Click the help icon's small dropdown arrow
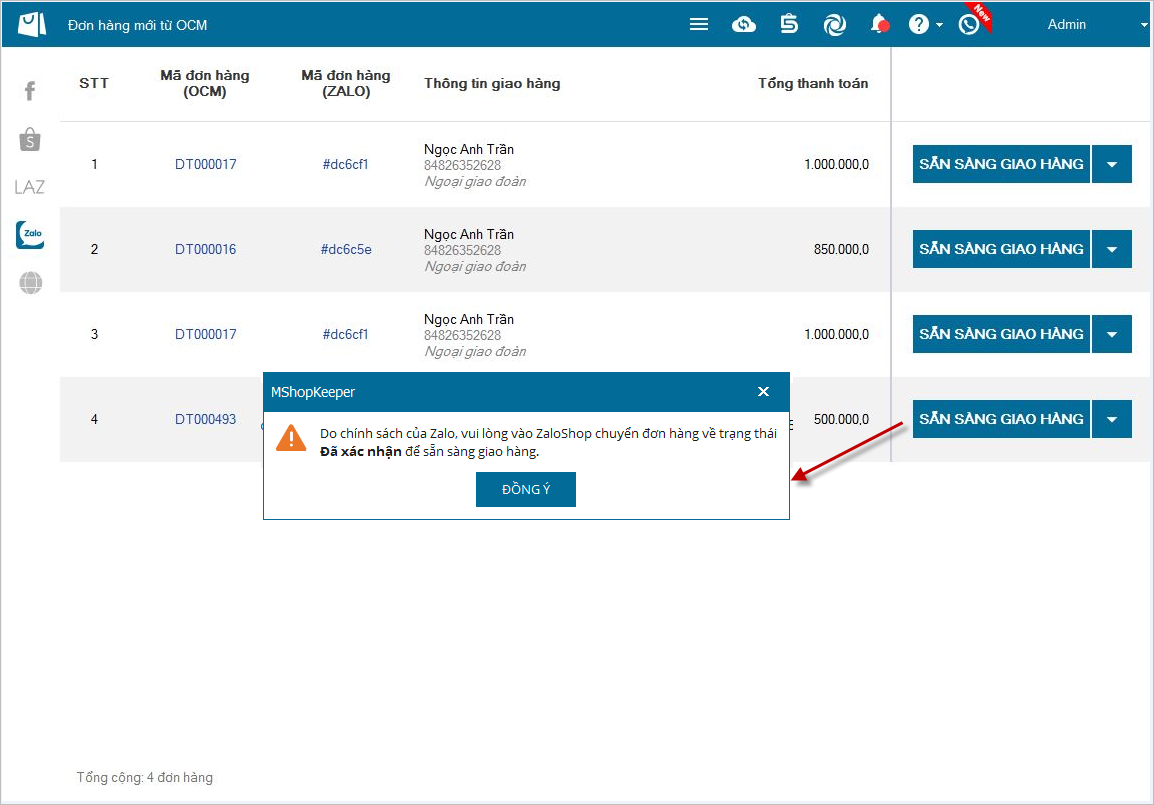Image resolution: width=1154 pixels, height=805 pixels. (x=940, y=25)
